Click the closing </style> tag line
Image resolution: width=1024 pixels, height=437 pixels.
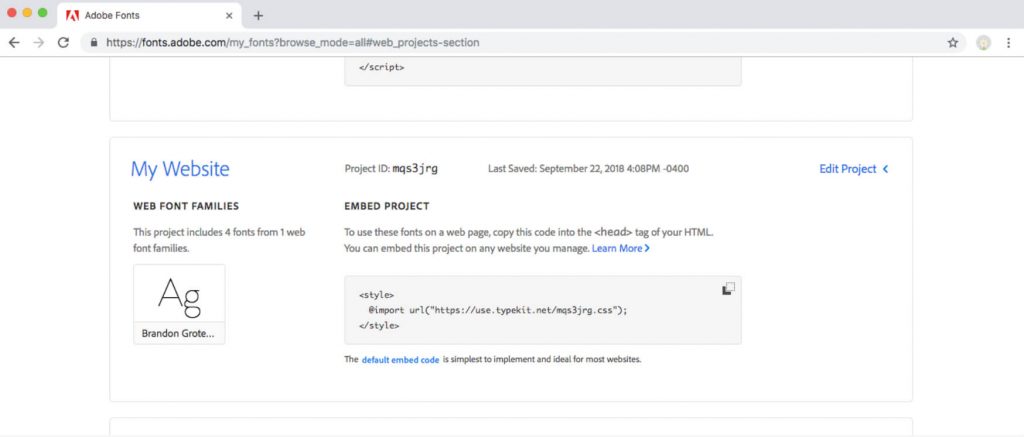[379, 325]
